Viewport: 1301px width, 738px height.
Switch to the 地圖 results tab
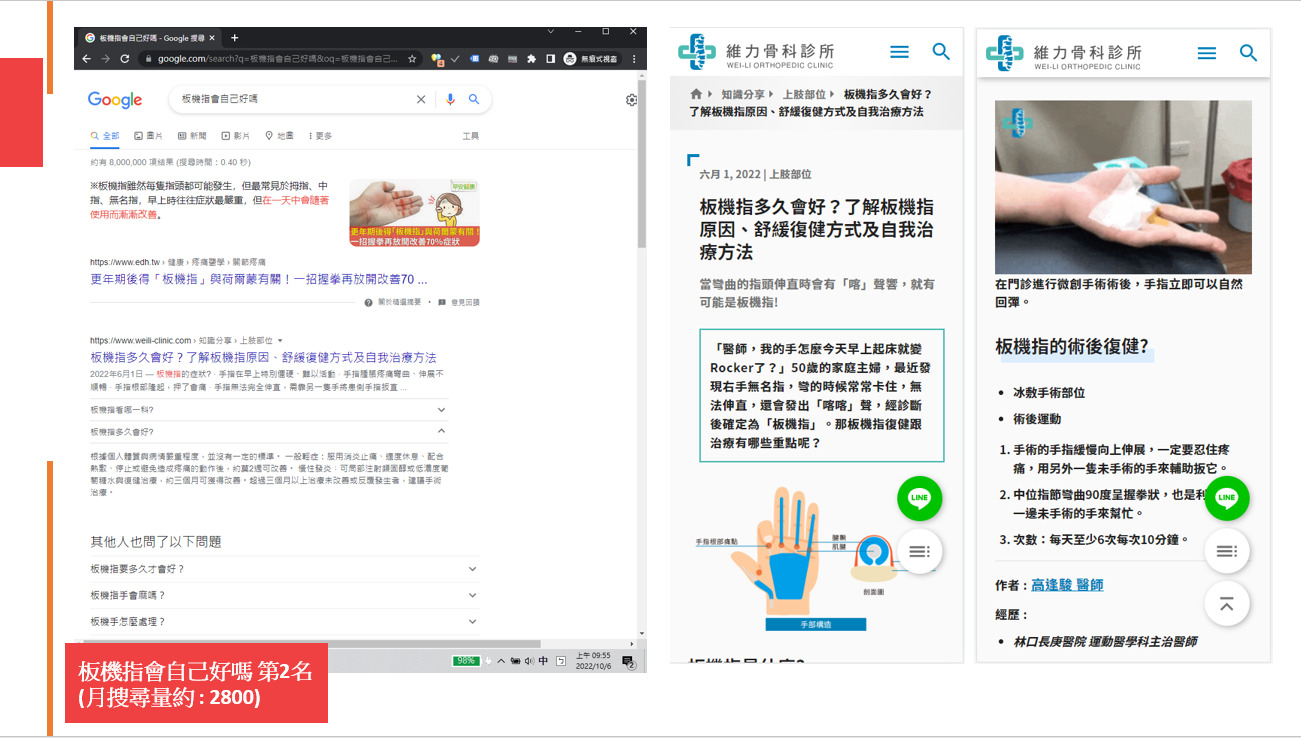pyautogui.click(x=279, y=136)
